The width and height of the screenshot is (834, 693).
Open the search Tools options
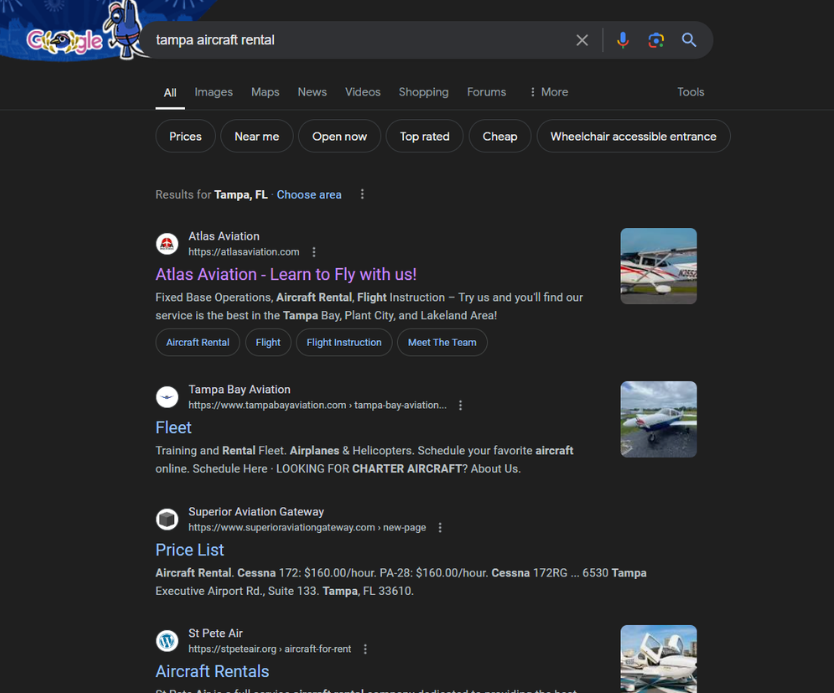tap(690, 92)
